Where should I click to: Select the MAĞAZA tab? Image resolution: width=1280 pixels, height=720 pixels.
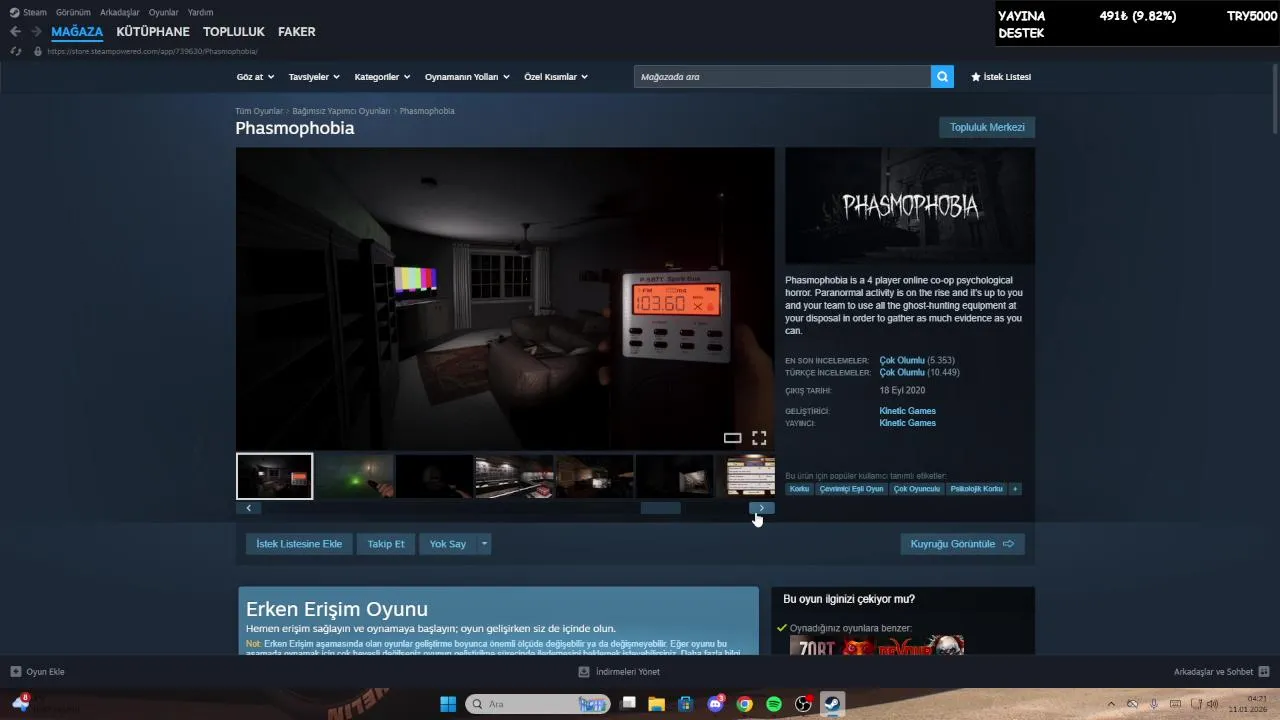click(77, 32)
